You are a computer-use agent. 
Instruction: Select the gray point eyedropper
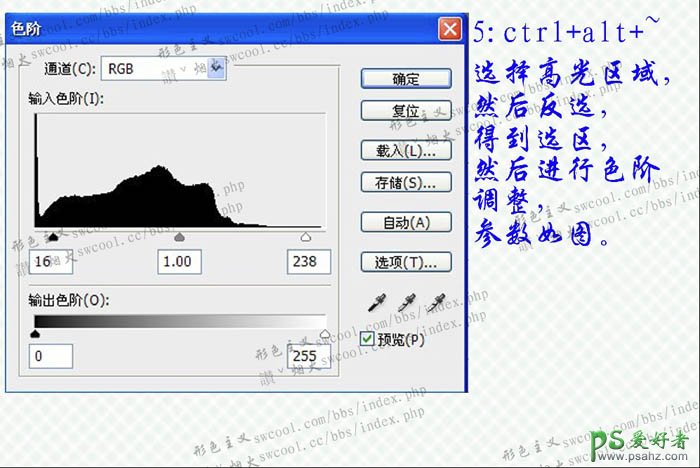407,302
